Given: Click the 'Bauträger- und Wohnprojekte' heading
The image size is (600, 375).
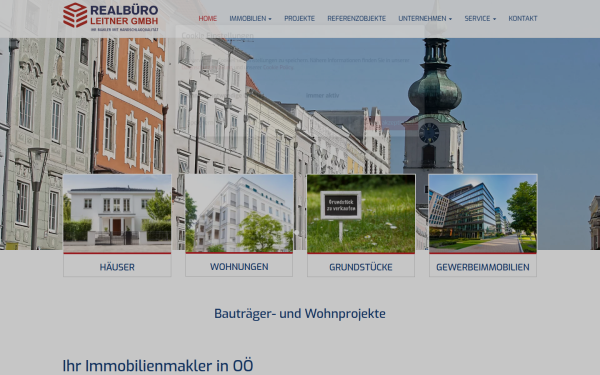Looking at the screenshot, I should [x=300, y=313].
